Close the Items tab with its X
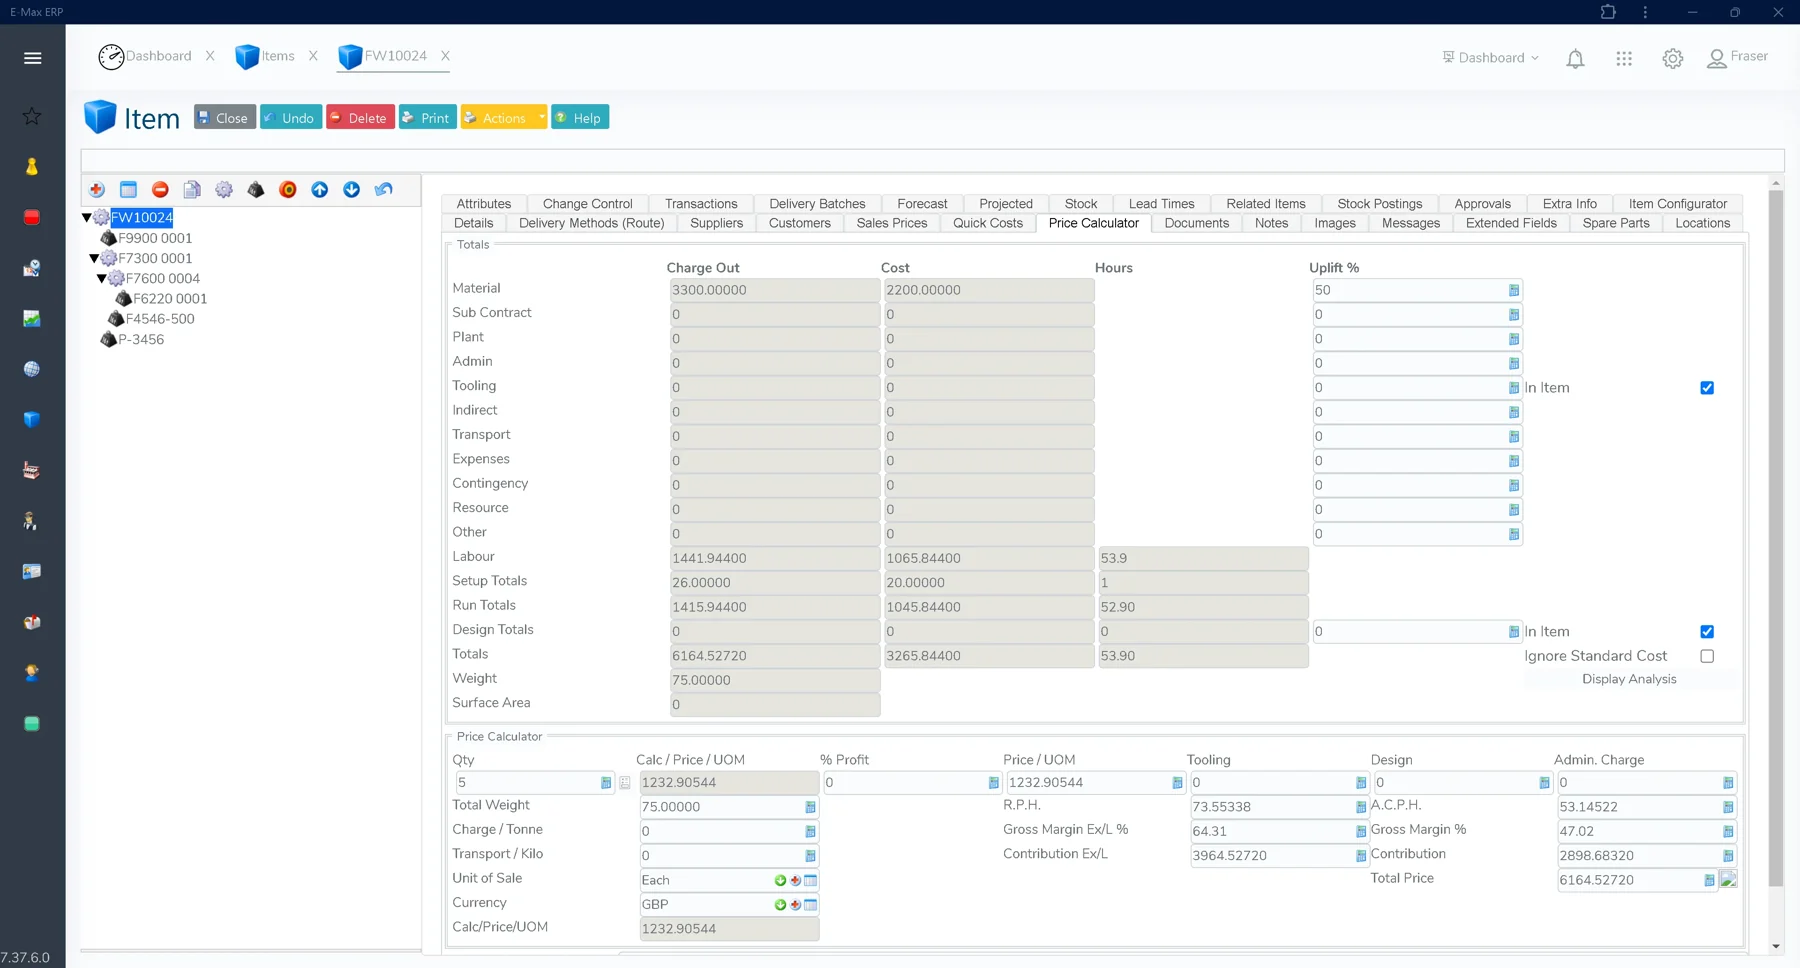This screenshot has width=1800, height=968. [x=313, y=56]
